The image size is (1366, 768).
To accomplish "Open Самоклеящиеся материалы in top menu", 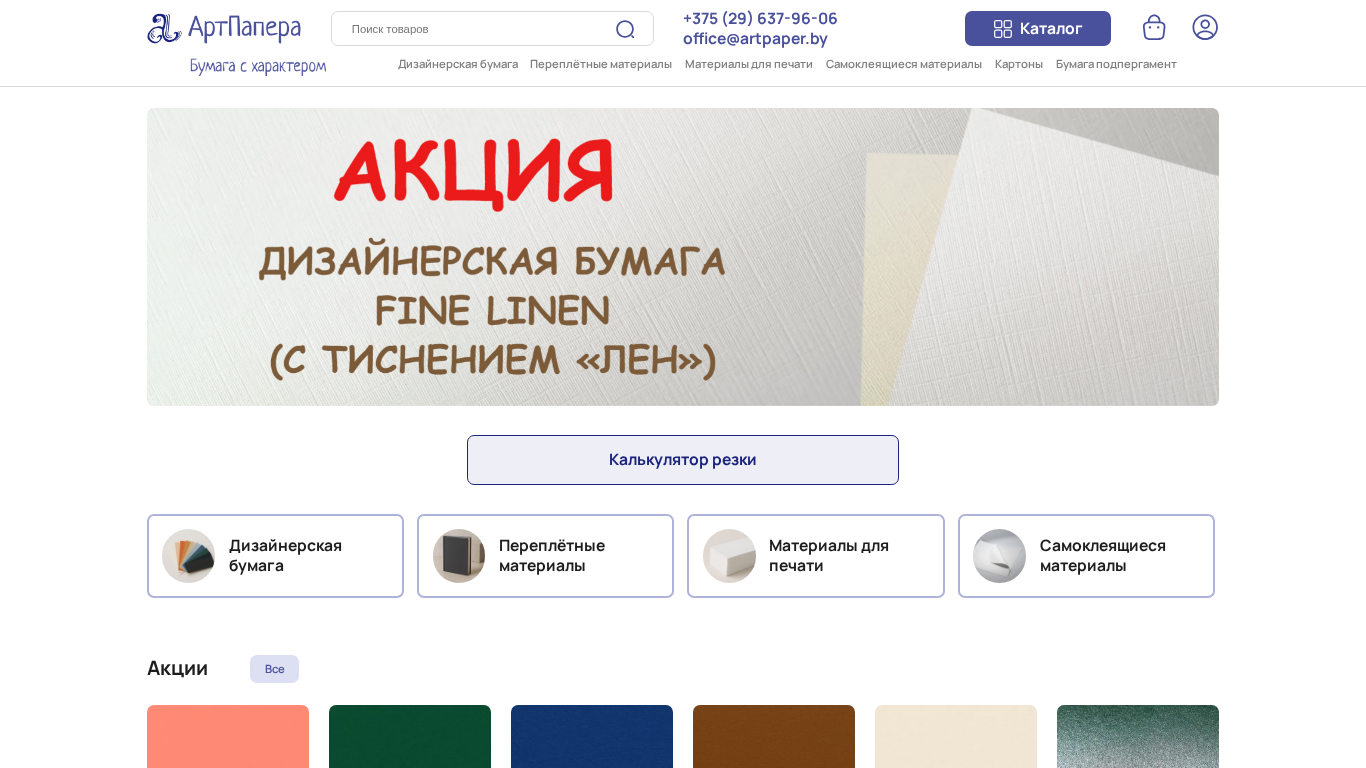I will click(x=904, y=64).
